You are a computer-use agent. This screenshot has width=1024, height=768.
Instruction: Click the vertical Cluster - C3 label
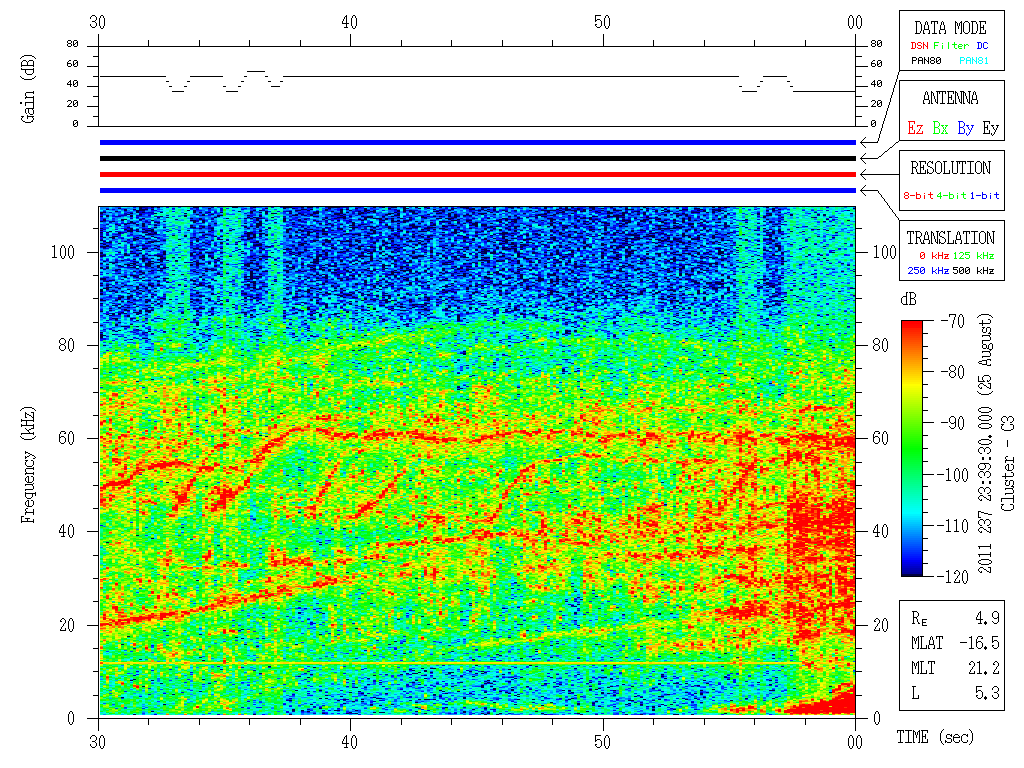(1008, 464)
